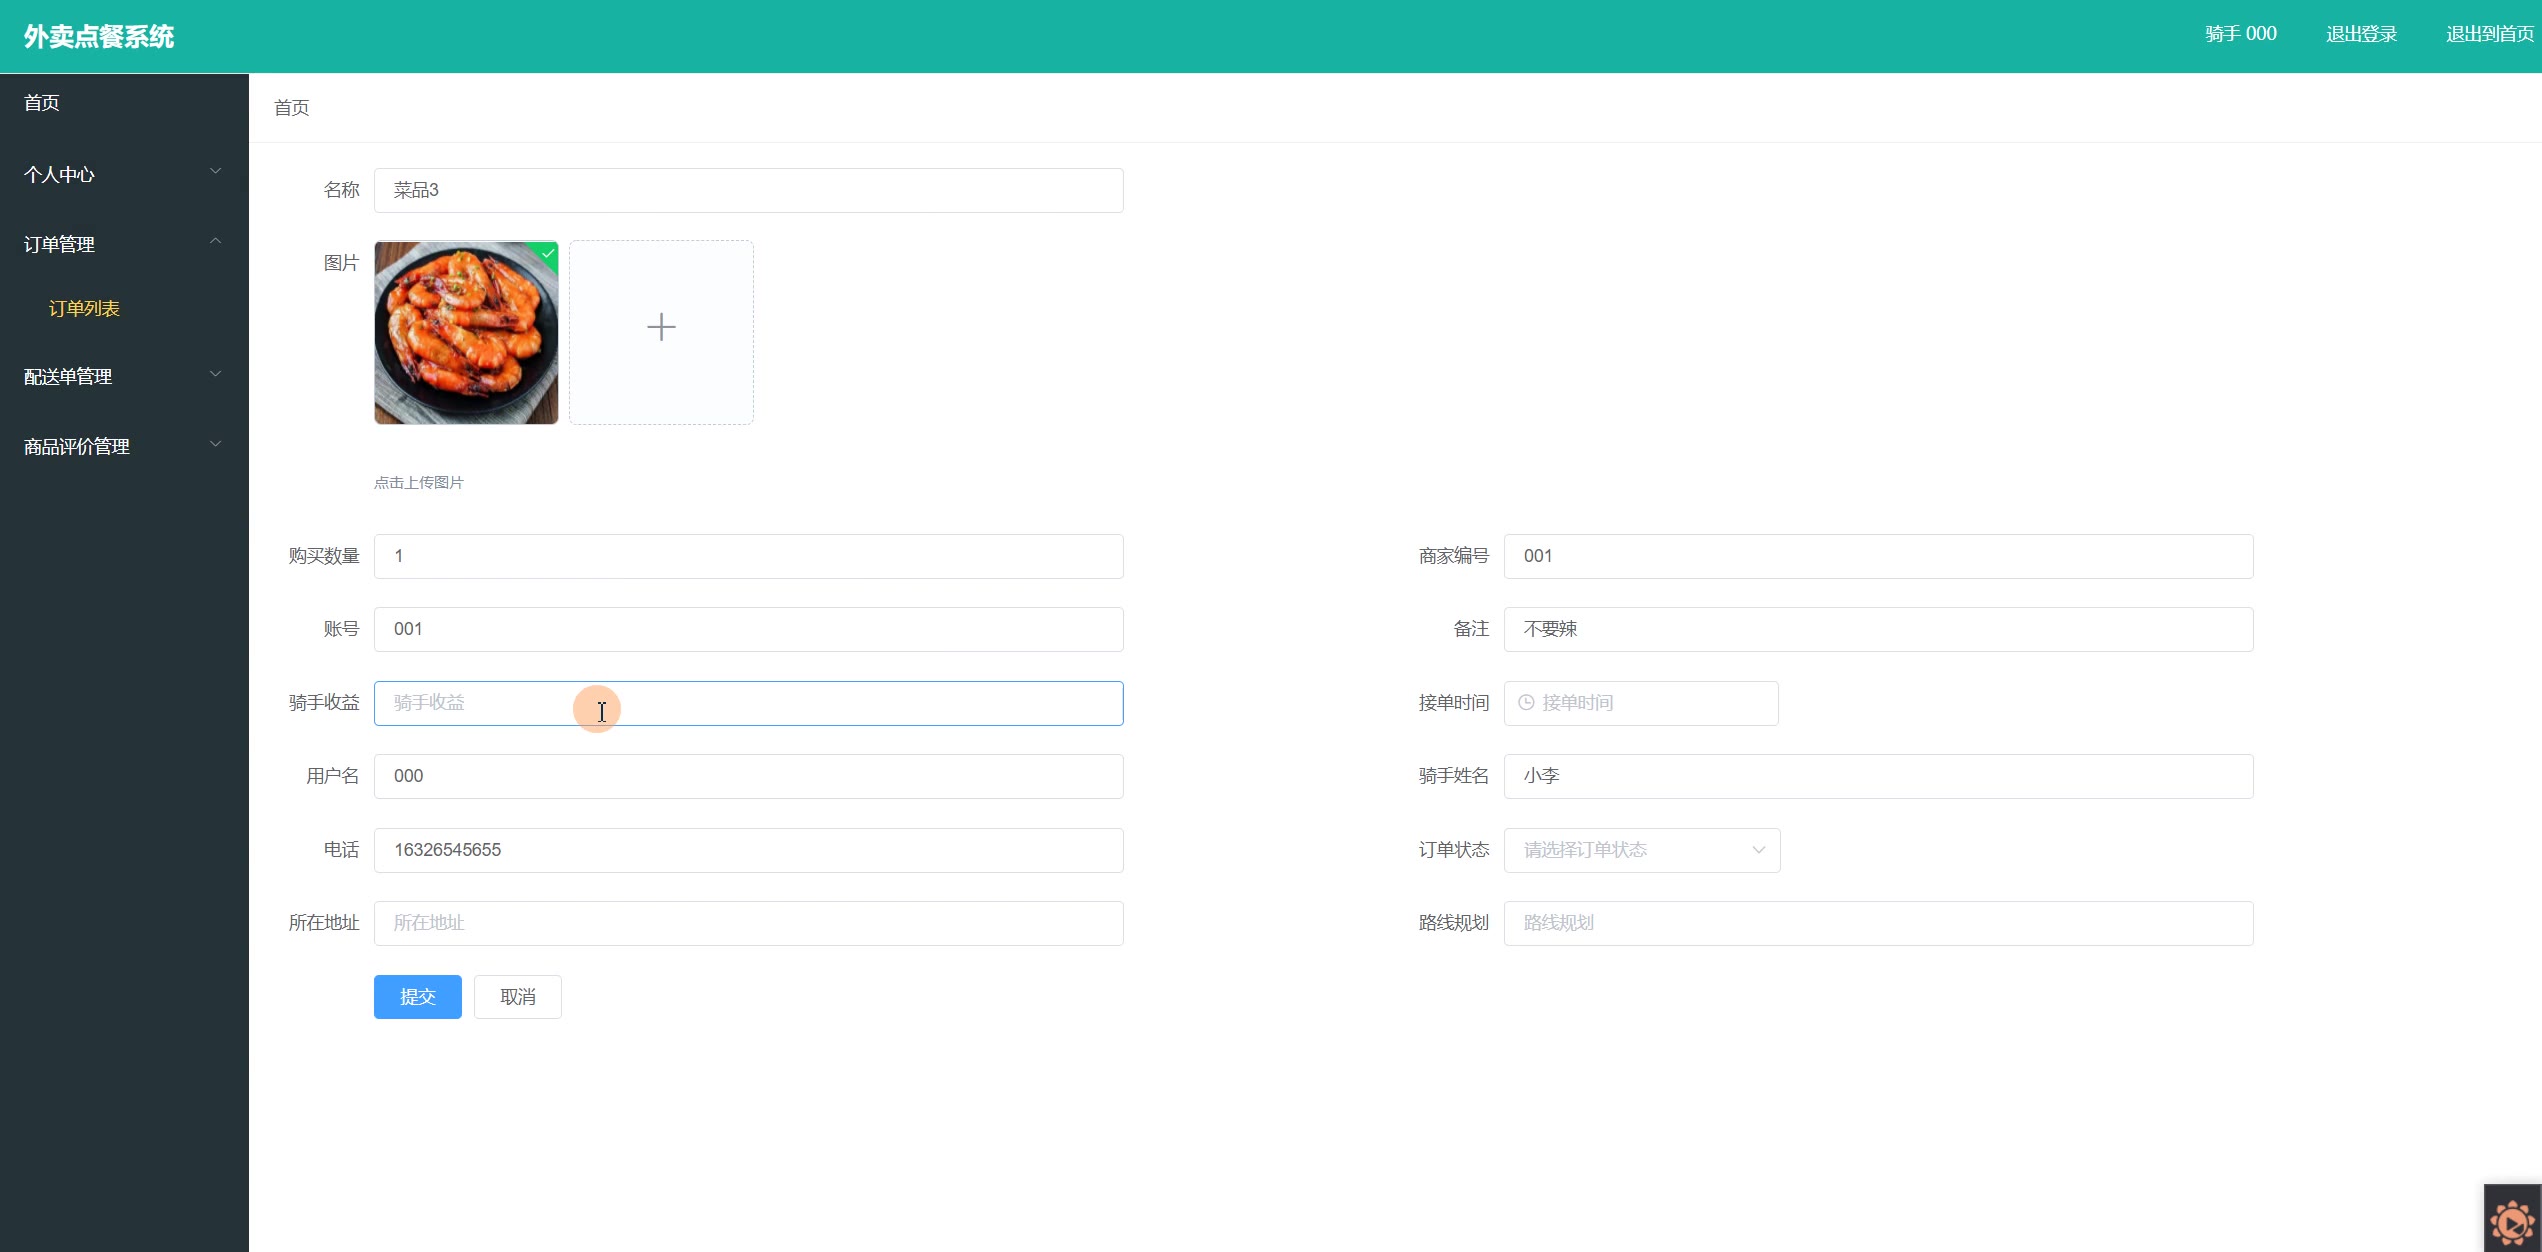The image size is (2542, 1252).
Task: Click the 提交 submit button
Action: coord(417,997)
